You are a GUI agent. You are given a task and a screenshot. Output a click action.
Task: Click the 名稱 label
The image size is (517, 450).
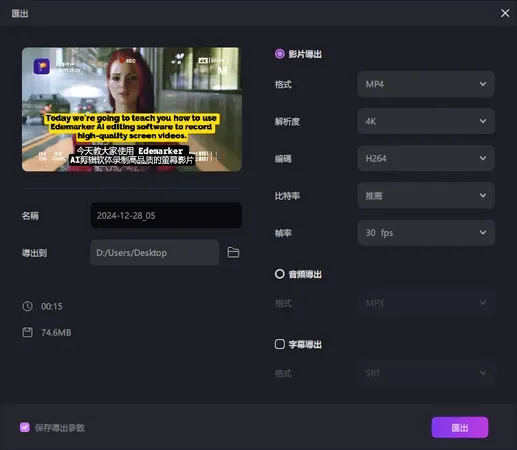30,216
